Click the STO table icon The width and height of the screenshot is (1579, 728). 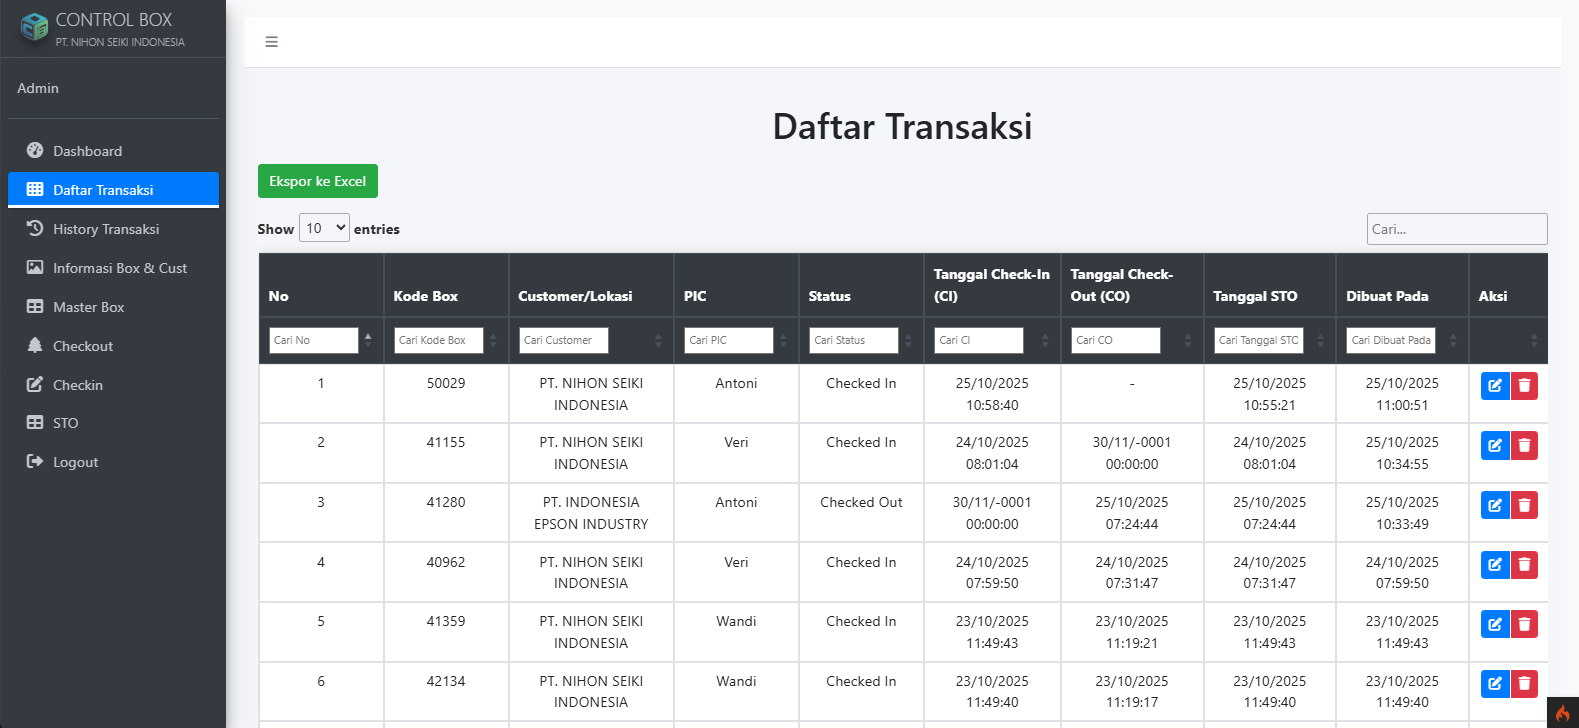[35, 422]
